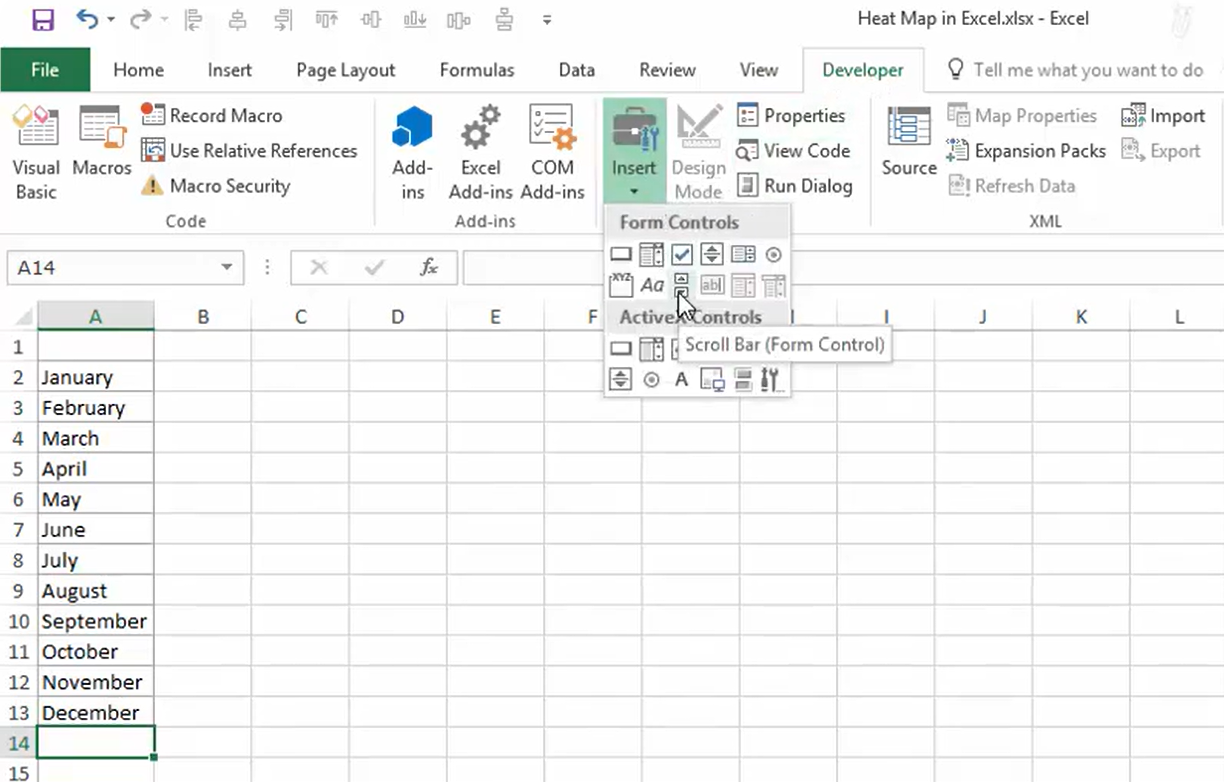Open the Visual Basic editor
Image resolution: width=1224 pixels, height=782 pixels.
coord(36,152)
